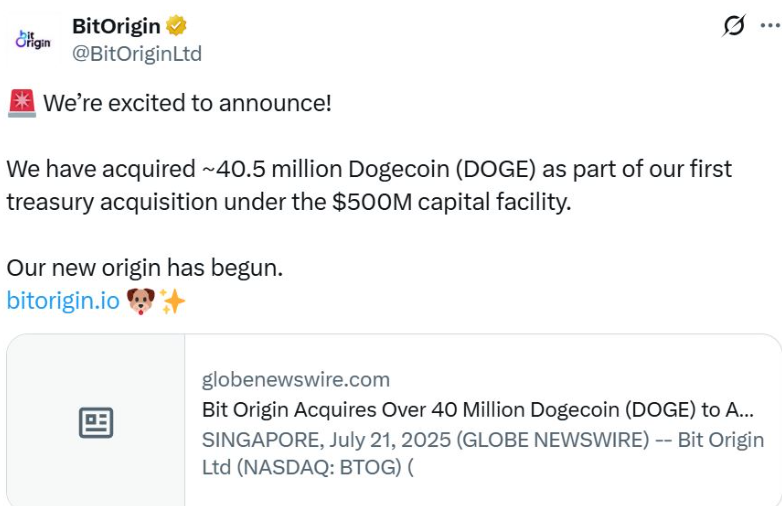Open the "Bit Origin Acquires Over 40 Million" headline
Screen dimensions: 782x506
(x=477, y=410)
